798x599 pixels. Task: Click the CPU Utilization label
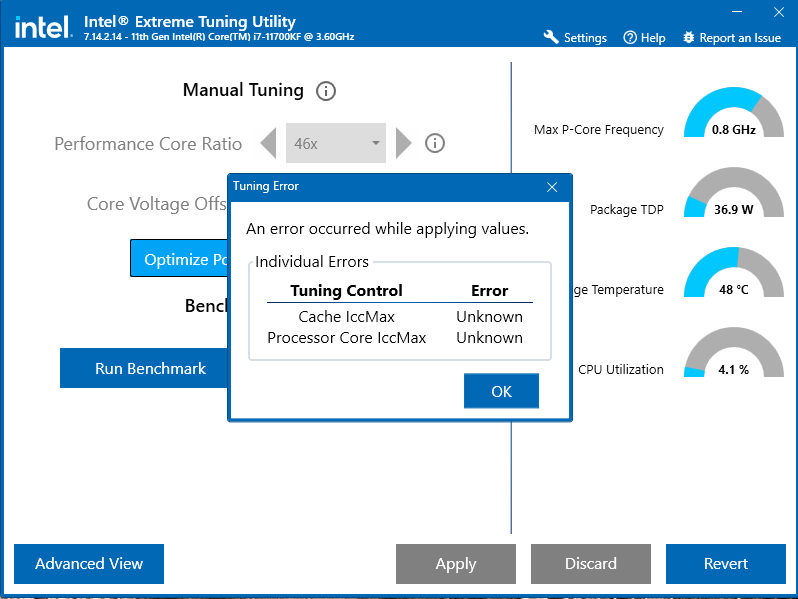click(x=620, y=369)
